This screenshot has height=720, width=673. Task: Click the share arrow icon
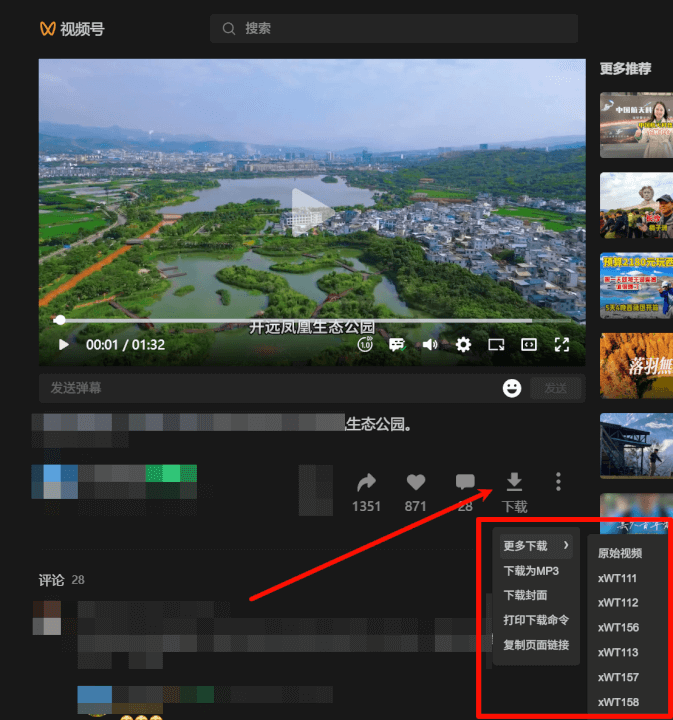point(366,482)
